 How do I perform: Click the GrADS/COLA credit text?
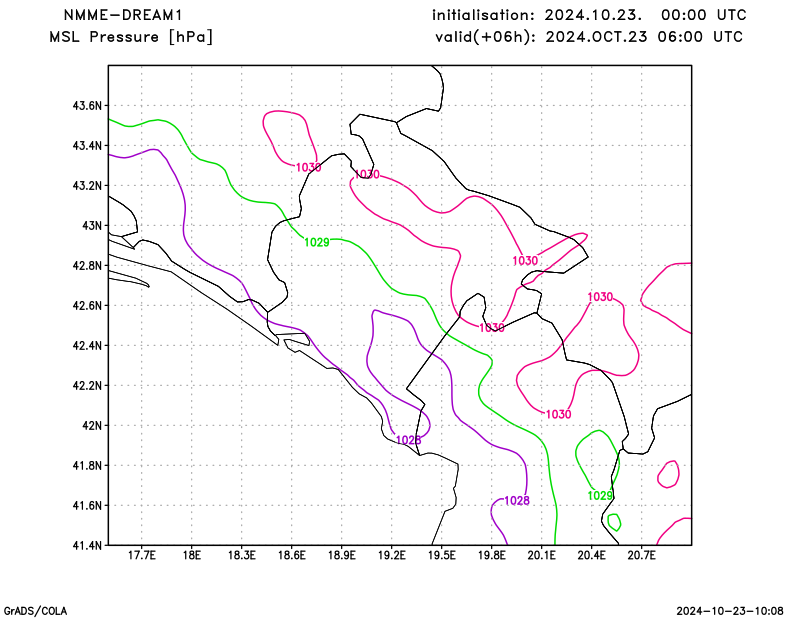tap(35, 611)
